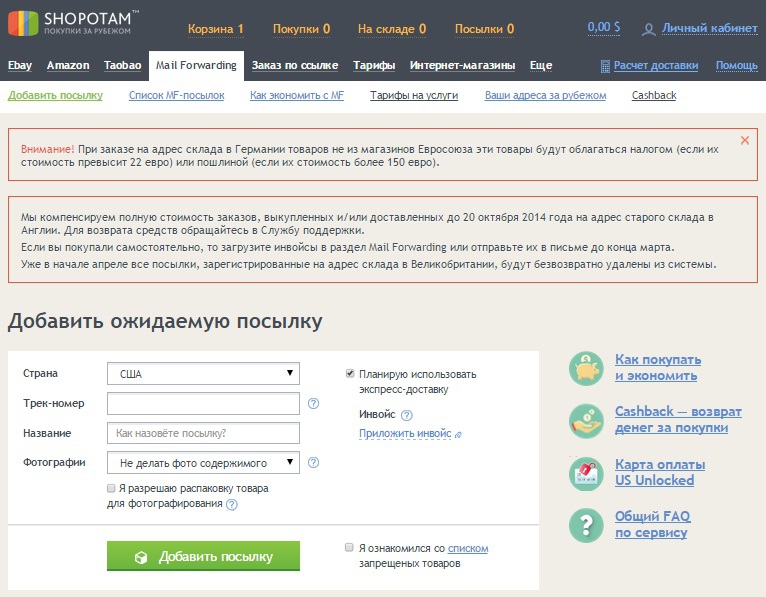Screen dimensions: 766x597
Task: Select Добавить посылку submenu link
Action: pos(55,95)
